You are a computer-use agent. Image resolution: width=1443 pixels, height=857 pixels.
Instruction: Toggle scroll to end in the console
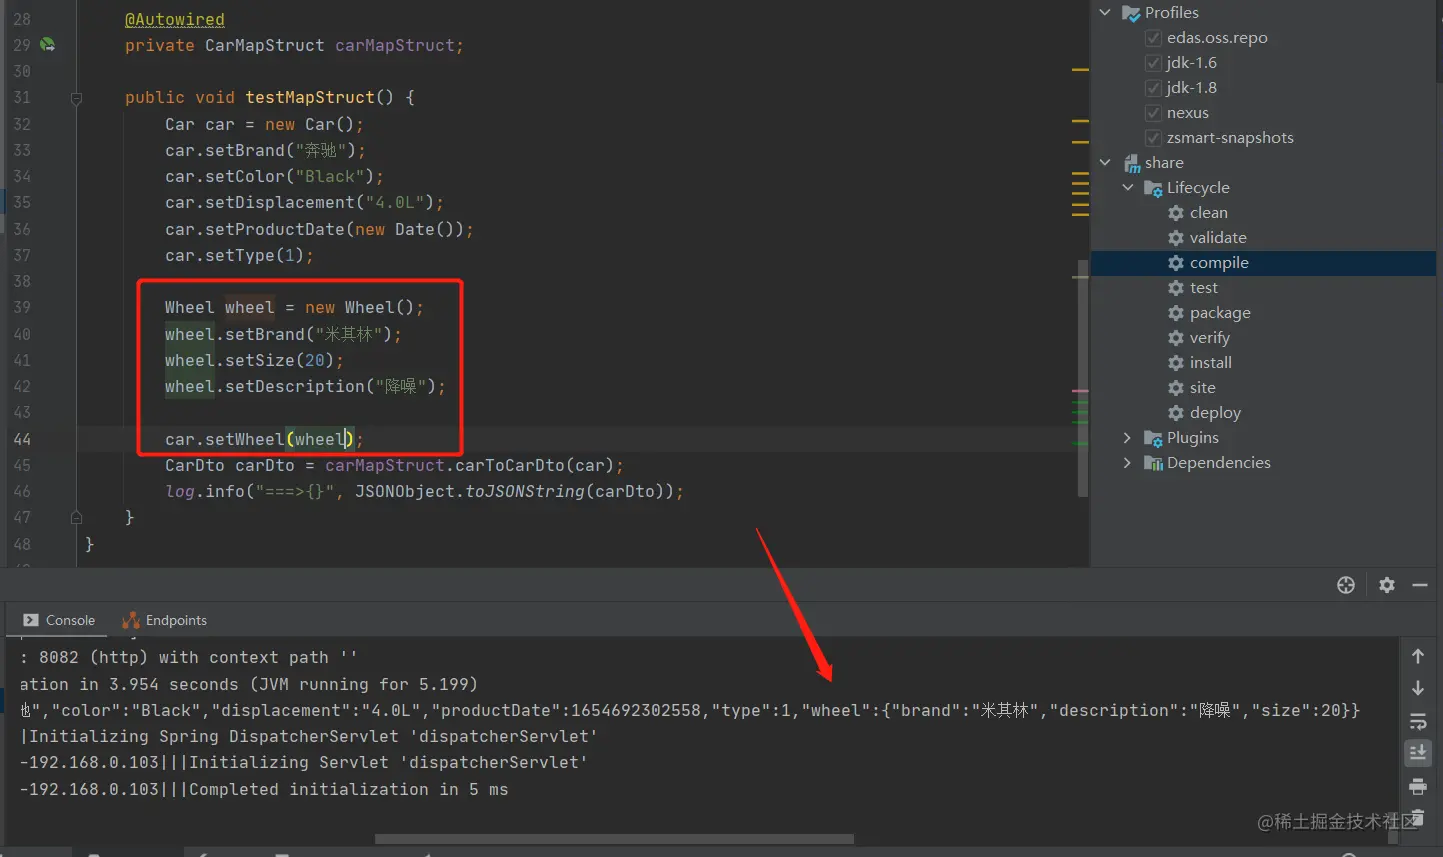click(x=1418, y=753)
